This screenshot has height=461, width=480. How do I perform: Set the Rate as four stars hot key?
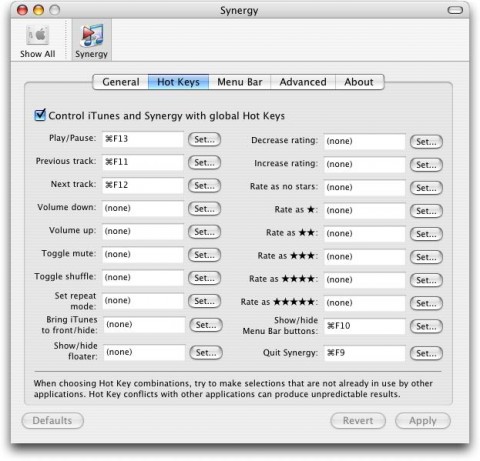pyautogui.click(x=426, y=280)
